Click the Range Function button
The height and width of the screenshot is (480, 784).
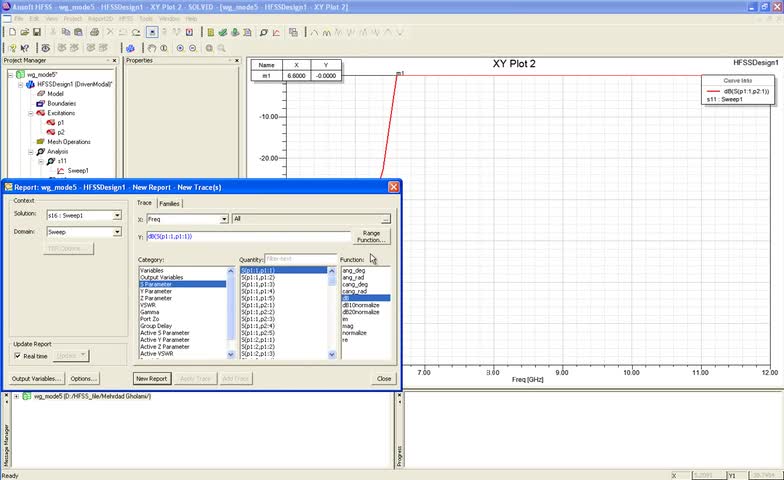click(371, 236)
